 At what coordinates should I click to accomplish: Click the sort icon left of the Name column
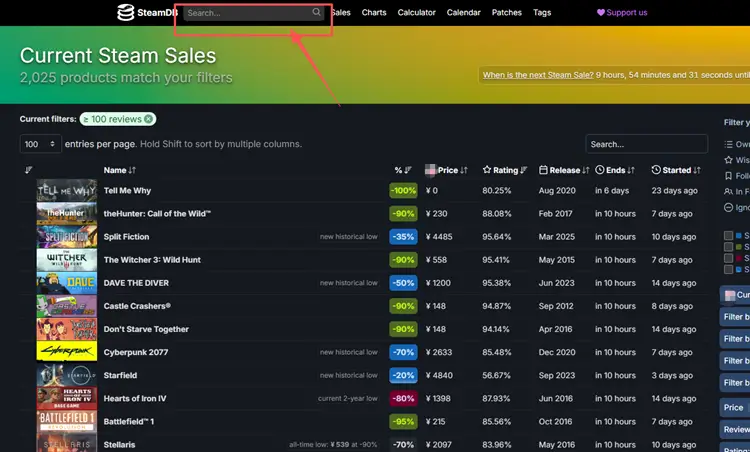(x=29, y=170)
